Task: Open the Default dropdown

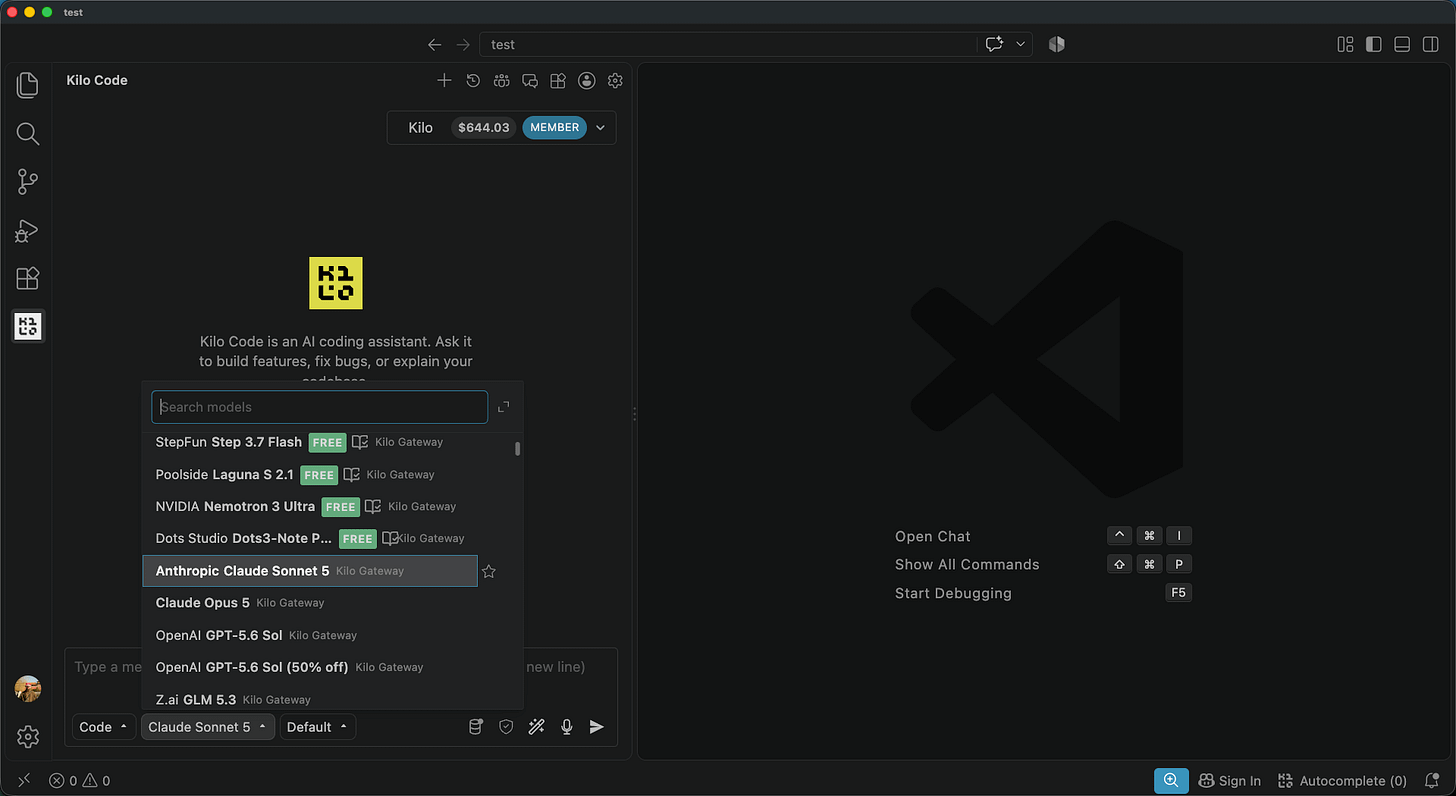Action: tap(318, 727)
